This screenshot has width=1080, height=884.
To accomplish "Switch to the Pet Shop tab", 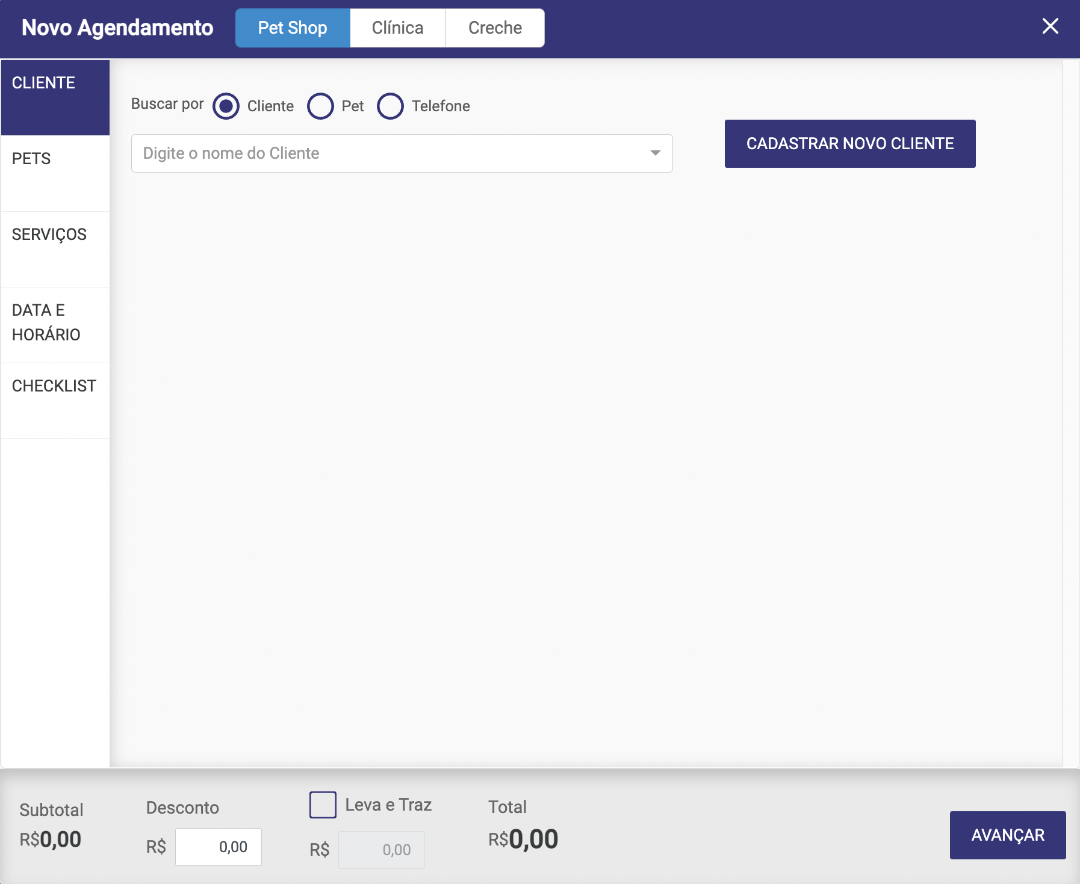I will (x=292, y=28).
